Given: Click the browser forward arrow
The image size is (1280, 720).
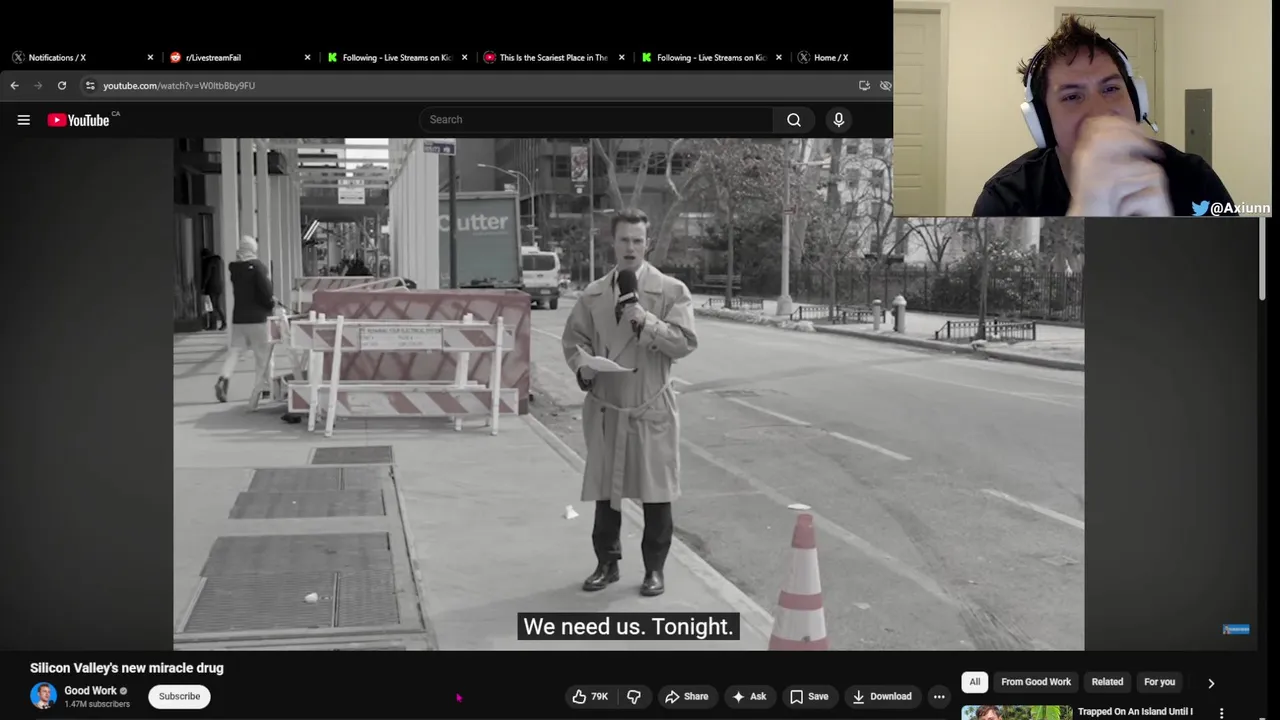Looking at the screenshot, I should pos(38,86).
